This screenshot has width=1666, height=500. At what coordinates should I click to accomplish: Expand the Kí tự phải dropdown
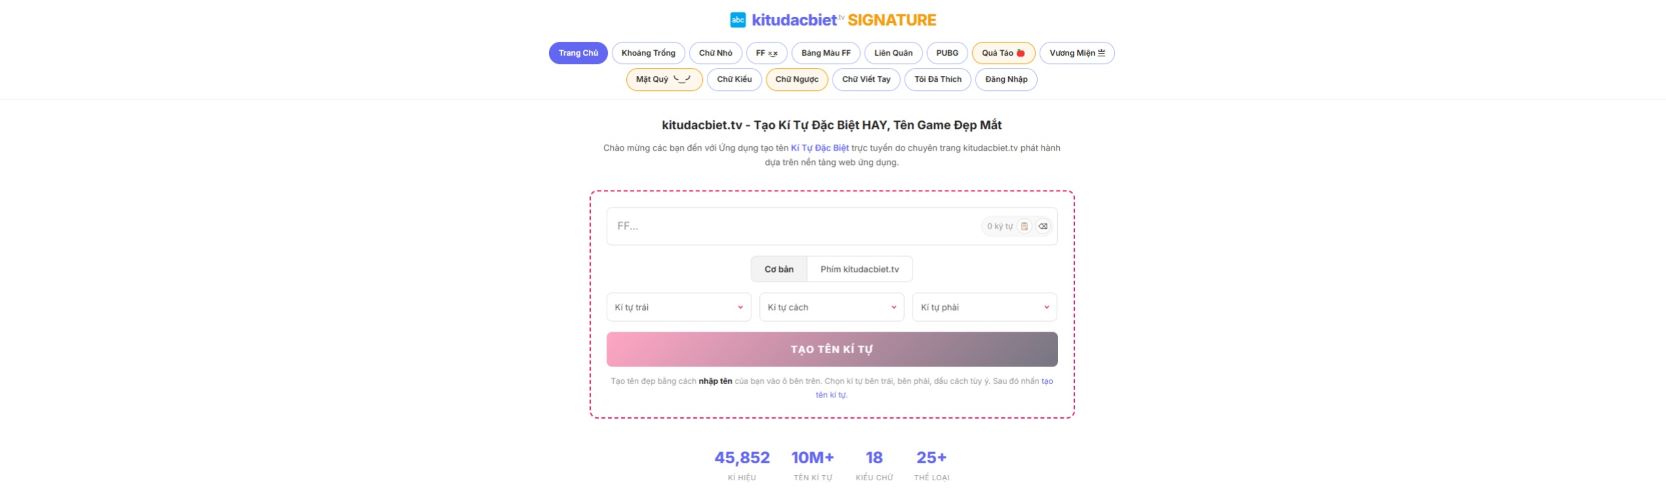coord(984,307)
